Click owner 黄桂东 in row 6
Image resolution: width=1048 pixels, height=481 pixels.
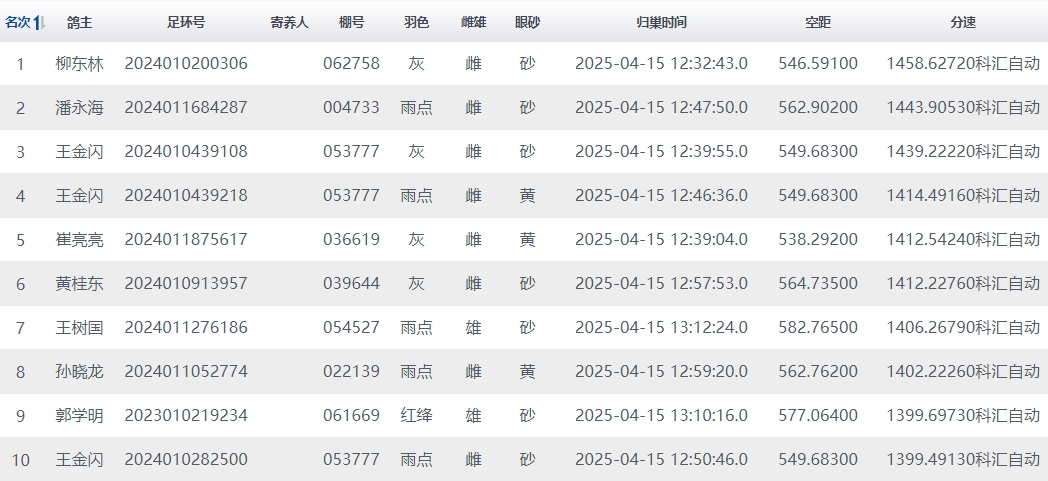pos(80,284)
